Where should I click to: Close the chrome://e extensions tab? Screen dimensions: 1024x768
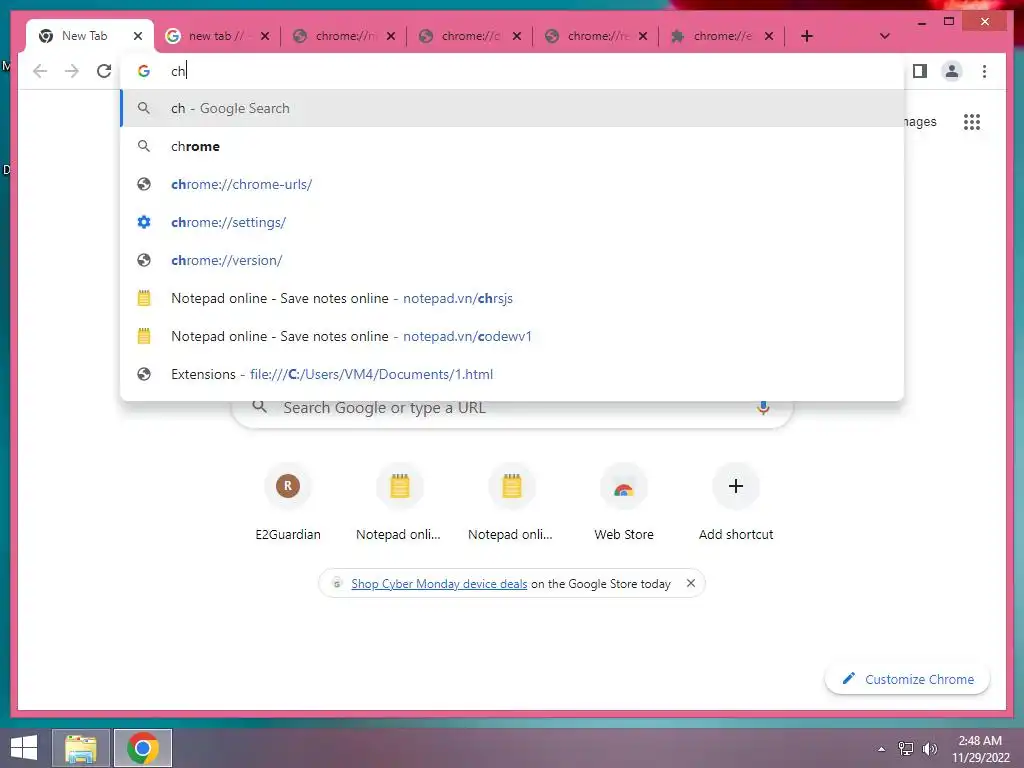click(x=769, y=36)
